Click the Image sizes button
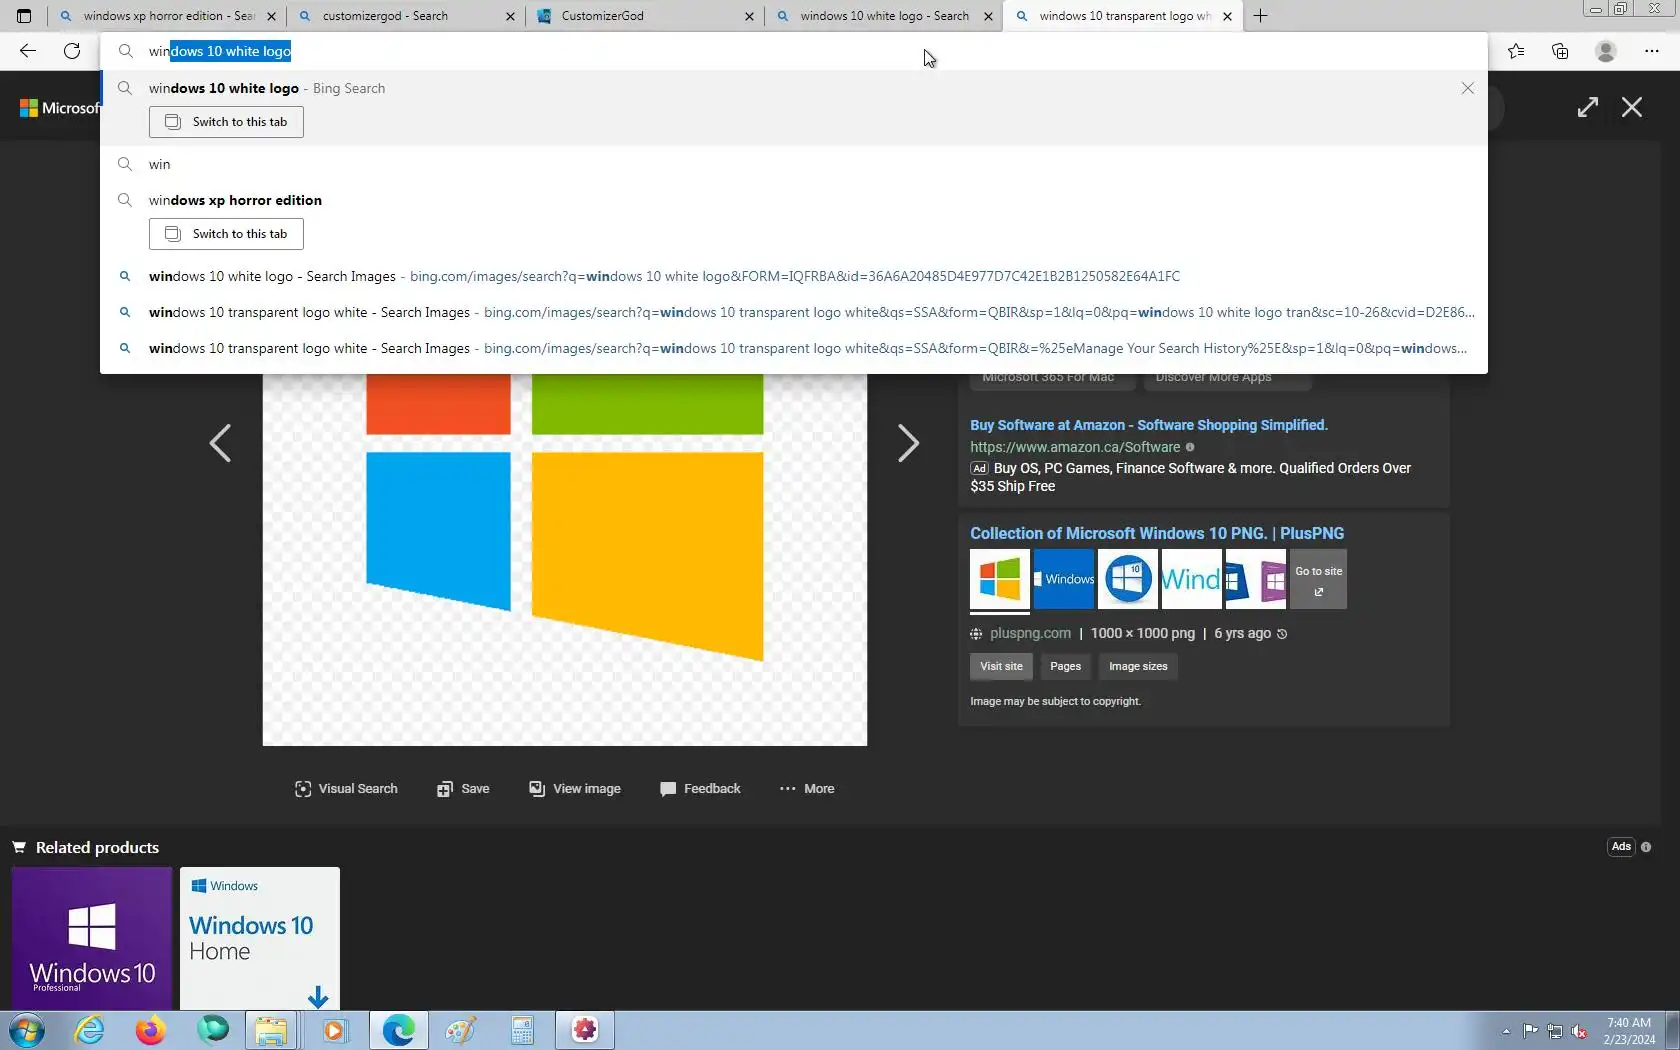This screenshot has width=1680, height=1050. click(1138, 666)
